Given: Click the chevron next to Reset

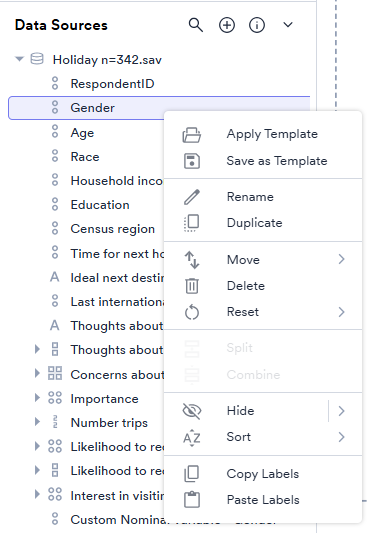Looking at the screenshot, I should (x=341, y=312).
